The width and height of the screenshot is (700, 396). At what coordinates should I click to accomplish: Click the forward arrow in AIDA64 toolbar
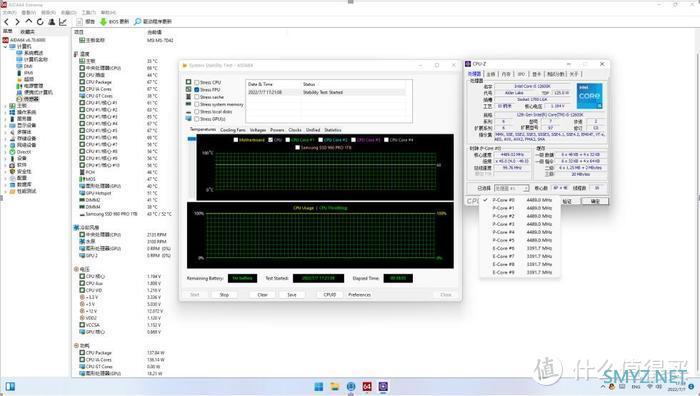17,21
